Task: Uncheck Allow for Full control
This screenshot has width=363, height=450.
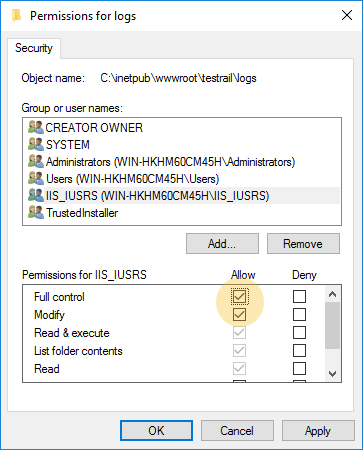Action: pos(239,296)
